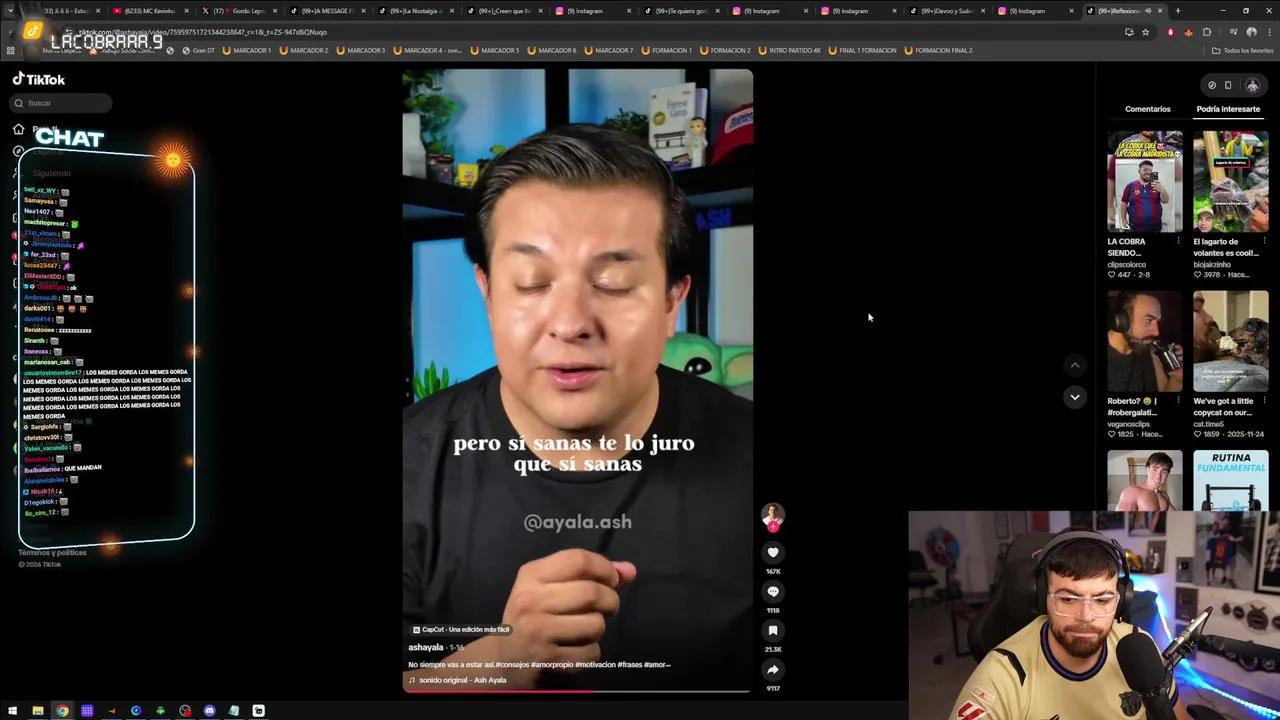Switch to the Comentarios tab
The width and height of the screenshot is (1280, 720).
1147,109
